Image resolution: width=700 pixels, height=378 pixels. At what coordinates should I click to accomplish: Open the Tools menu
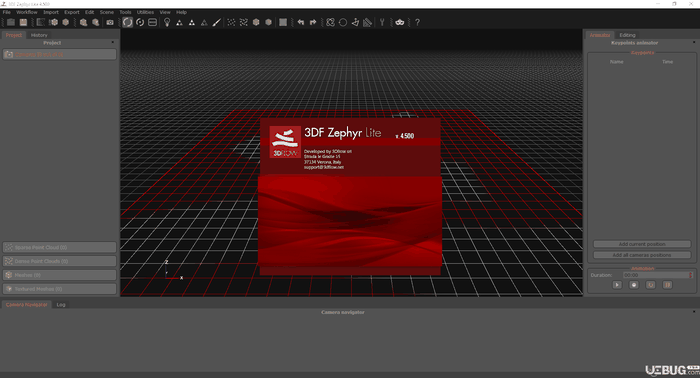pos(125,12)
